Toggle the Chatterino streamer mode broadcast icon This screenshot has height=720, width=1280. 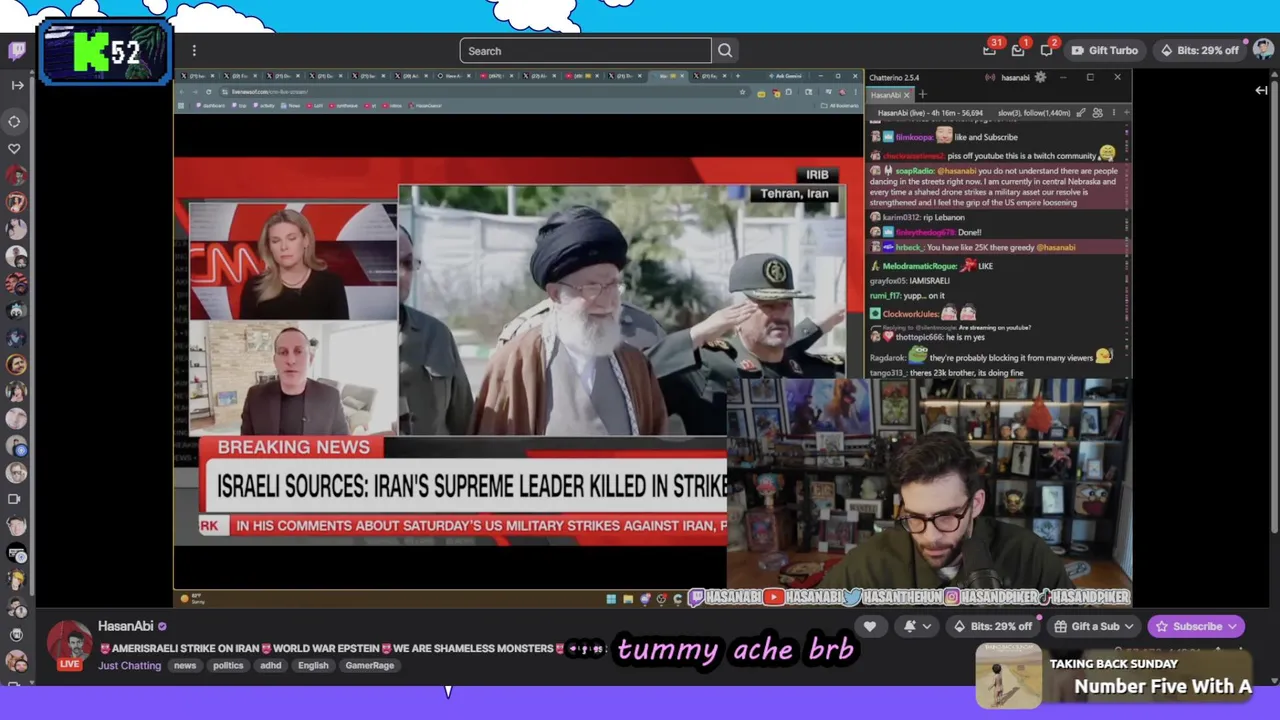click(990, 77)
